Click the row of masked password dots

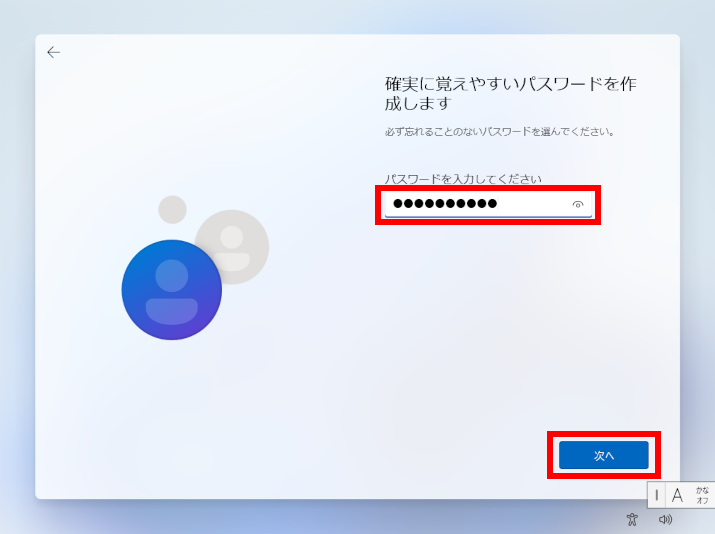(445, 203)
